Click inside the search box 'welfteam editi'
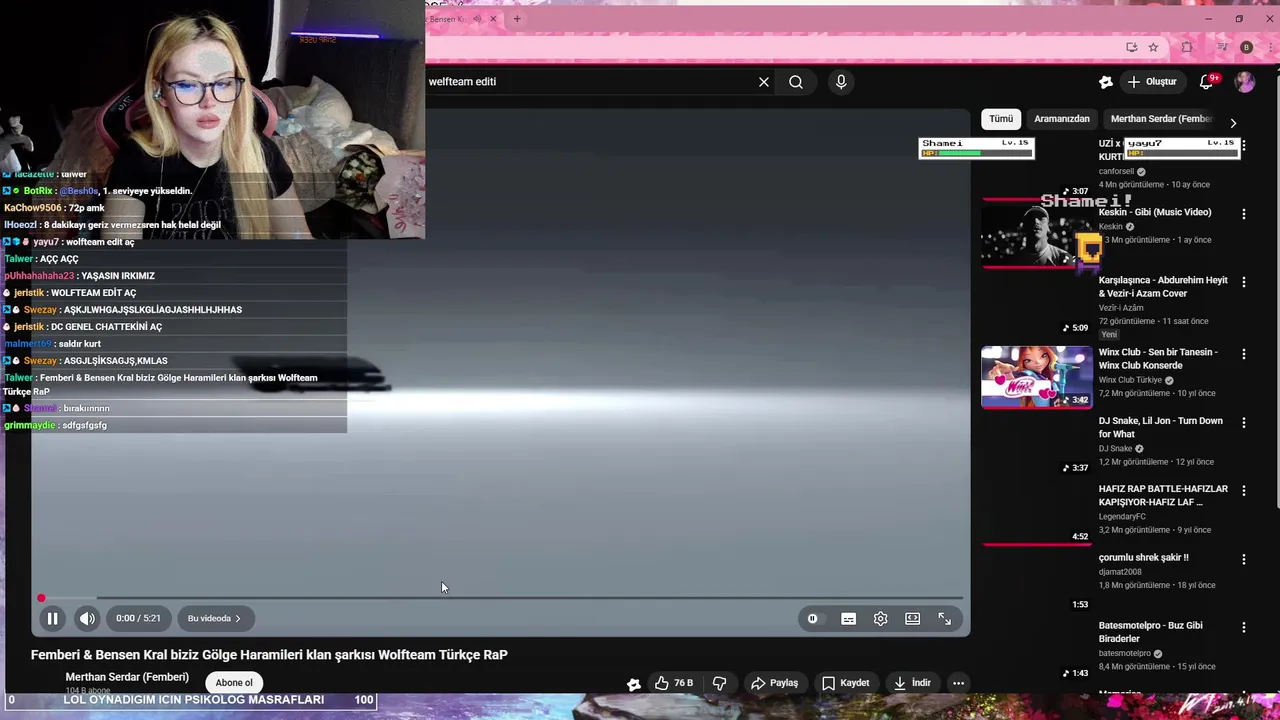Viewport: 1280px width, 720px height. tap(590, 82)
